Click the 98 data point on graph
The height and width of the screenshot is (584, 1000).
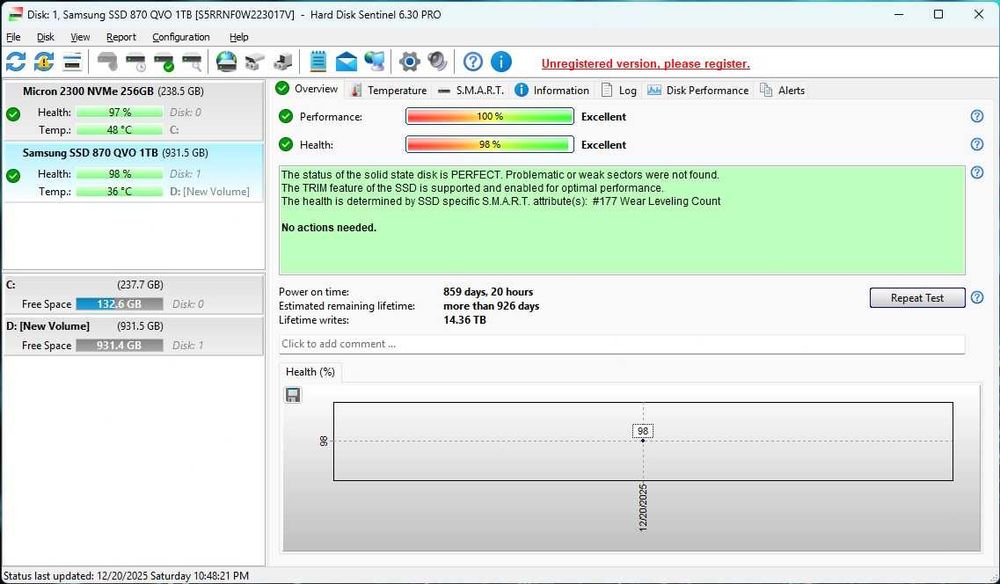tap(643, 440)
